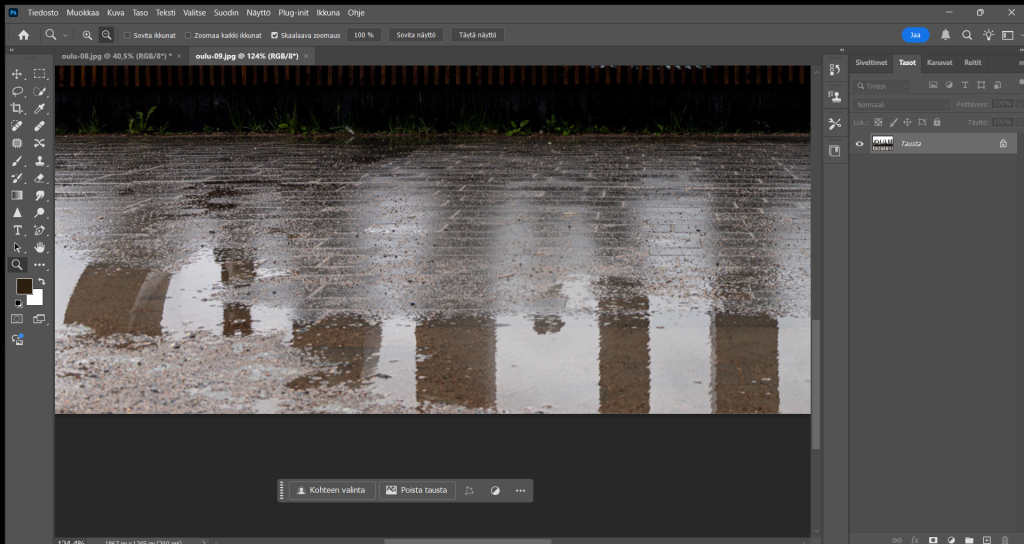The height and width of the screenshot is (544, 1024).
Task: Open the notifications bell
Action: click(945, 35)
